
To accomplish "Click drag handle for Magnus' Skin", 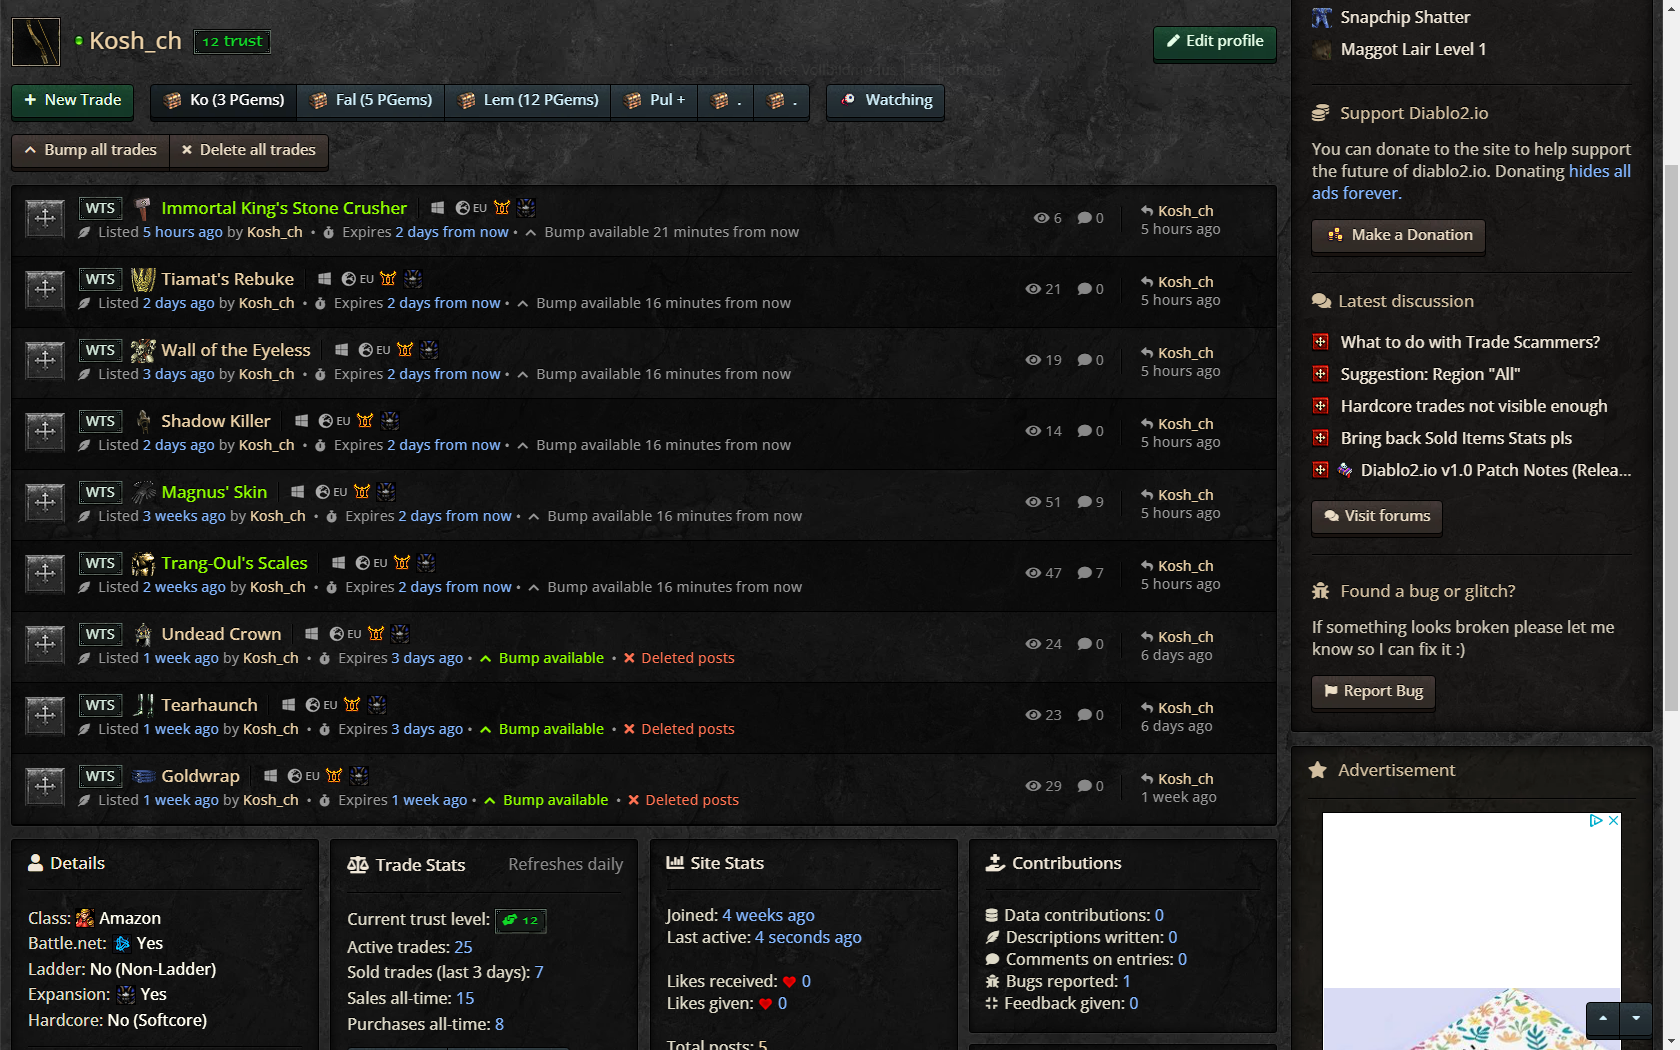I will point(45,501).
